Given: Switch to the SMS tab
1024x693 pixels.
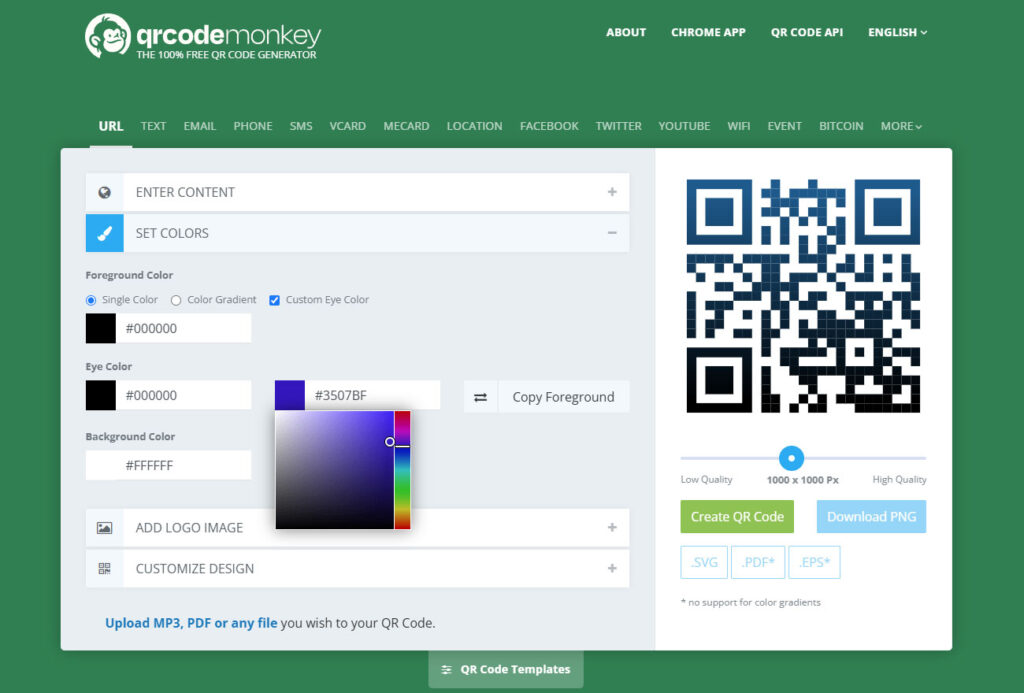Looking at the screenshot, I should tap(301, 126).
